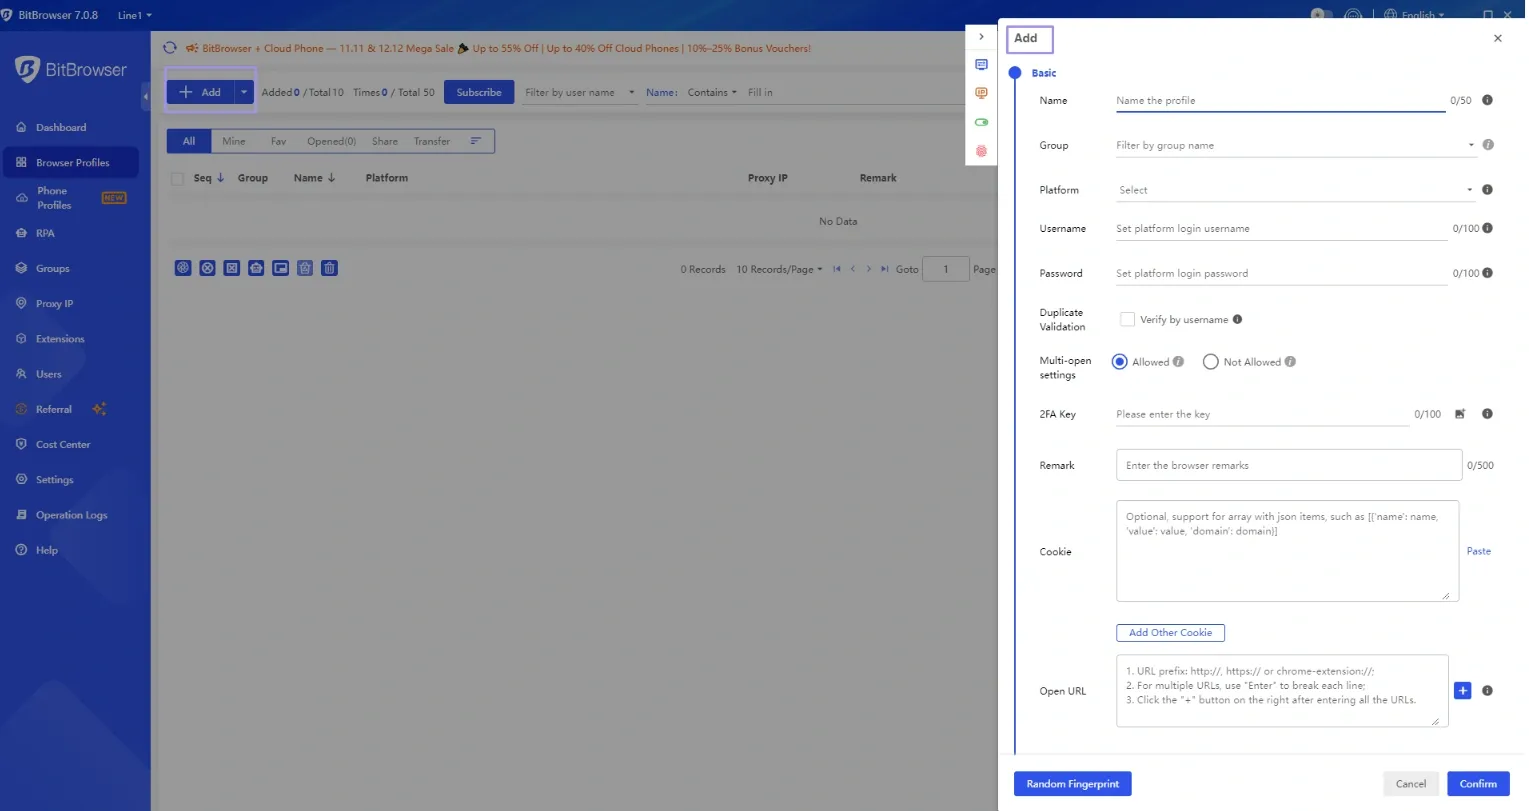Select the arrange windows icon in batch toolbar
This screenshot has width=1529, height=811.
pos(281,268)
